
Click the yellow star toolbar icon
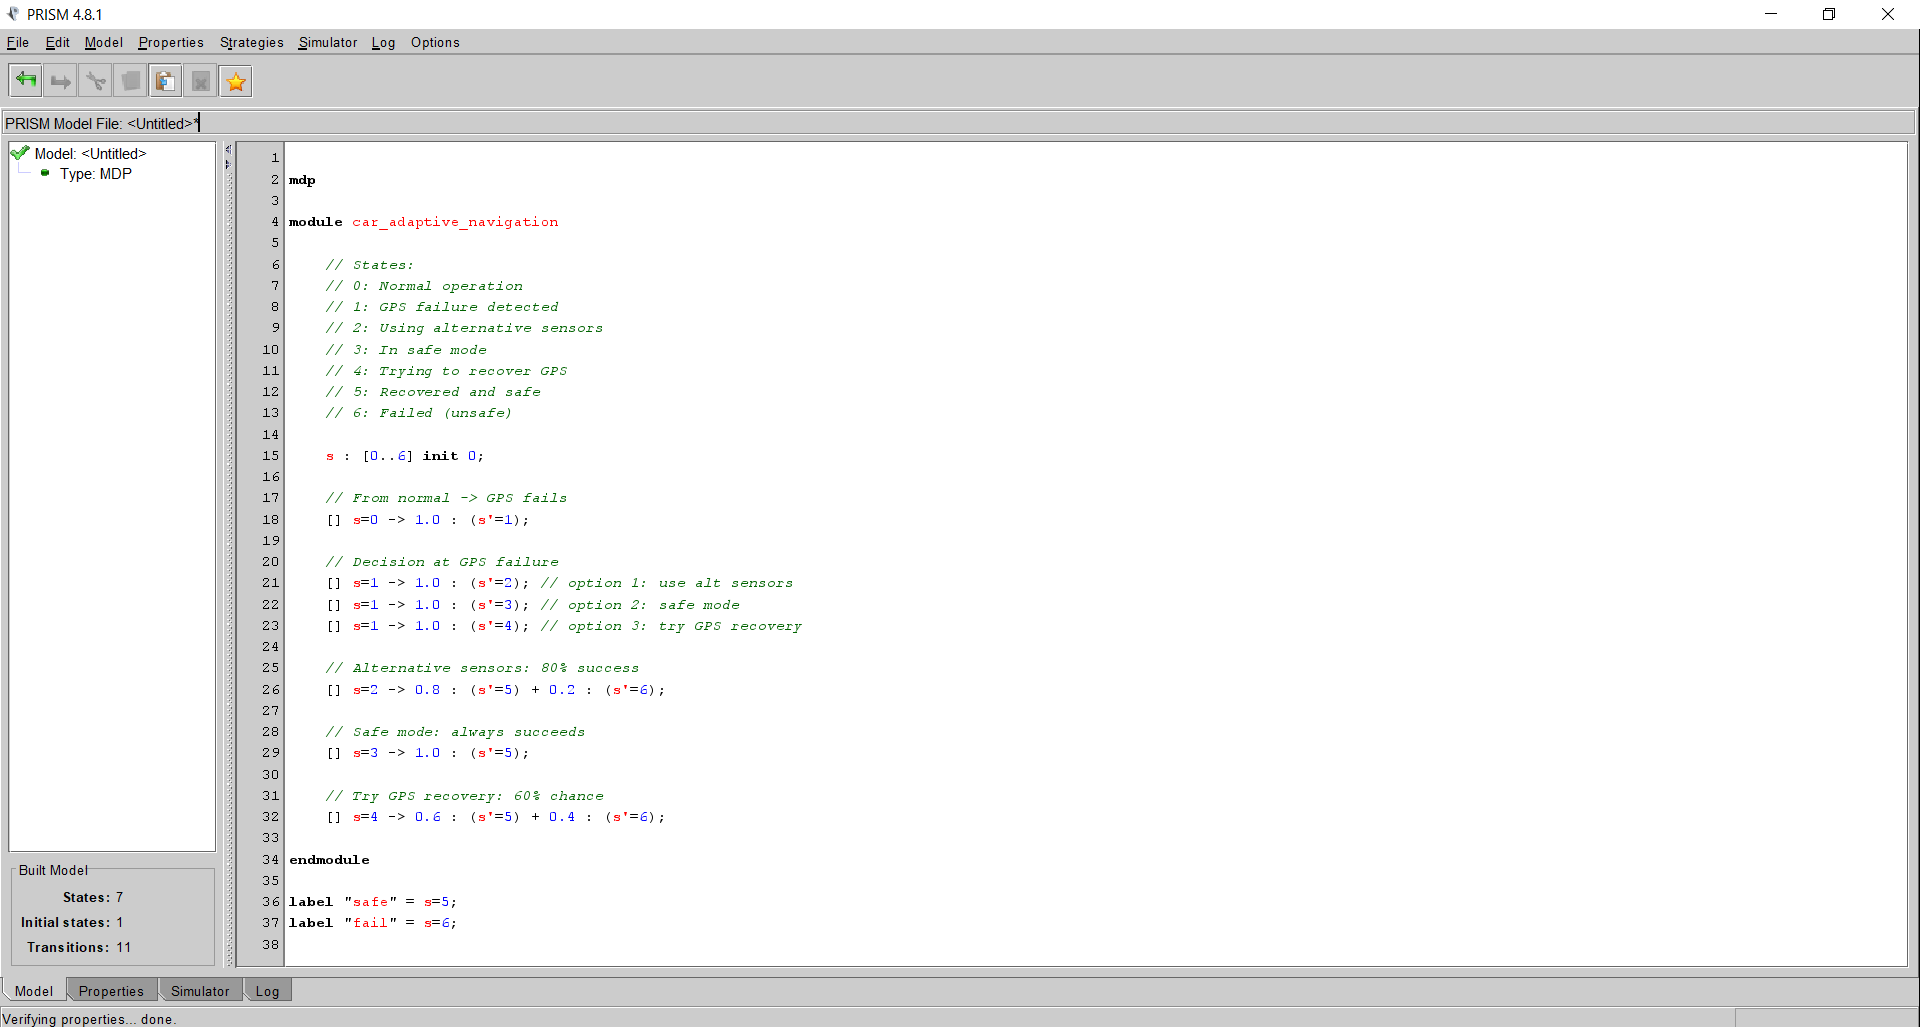pyautogui.click(x=236, y=81)
